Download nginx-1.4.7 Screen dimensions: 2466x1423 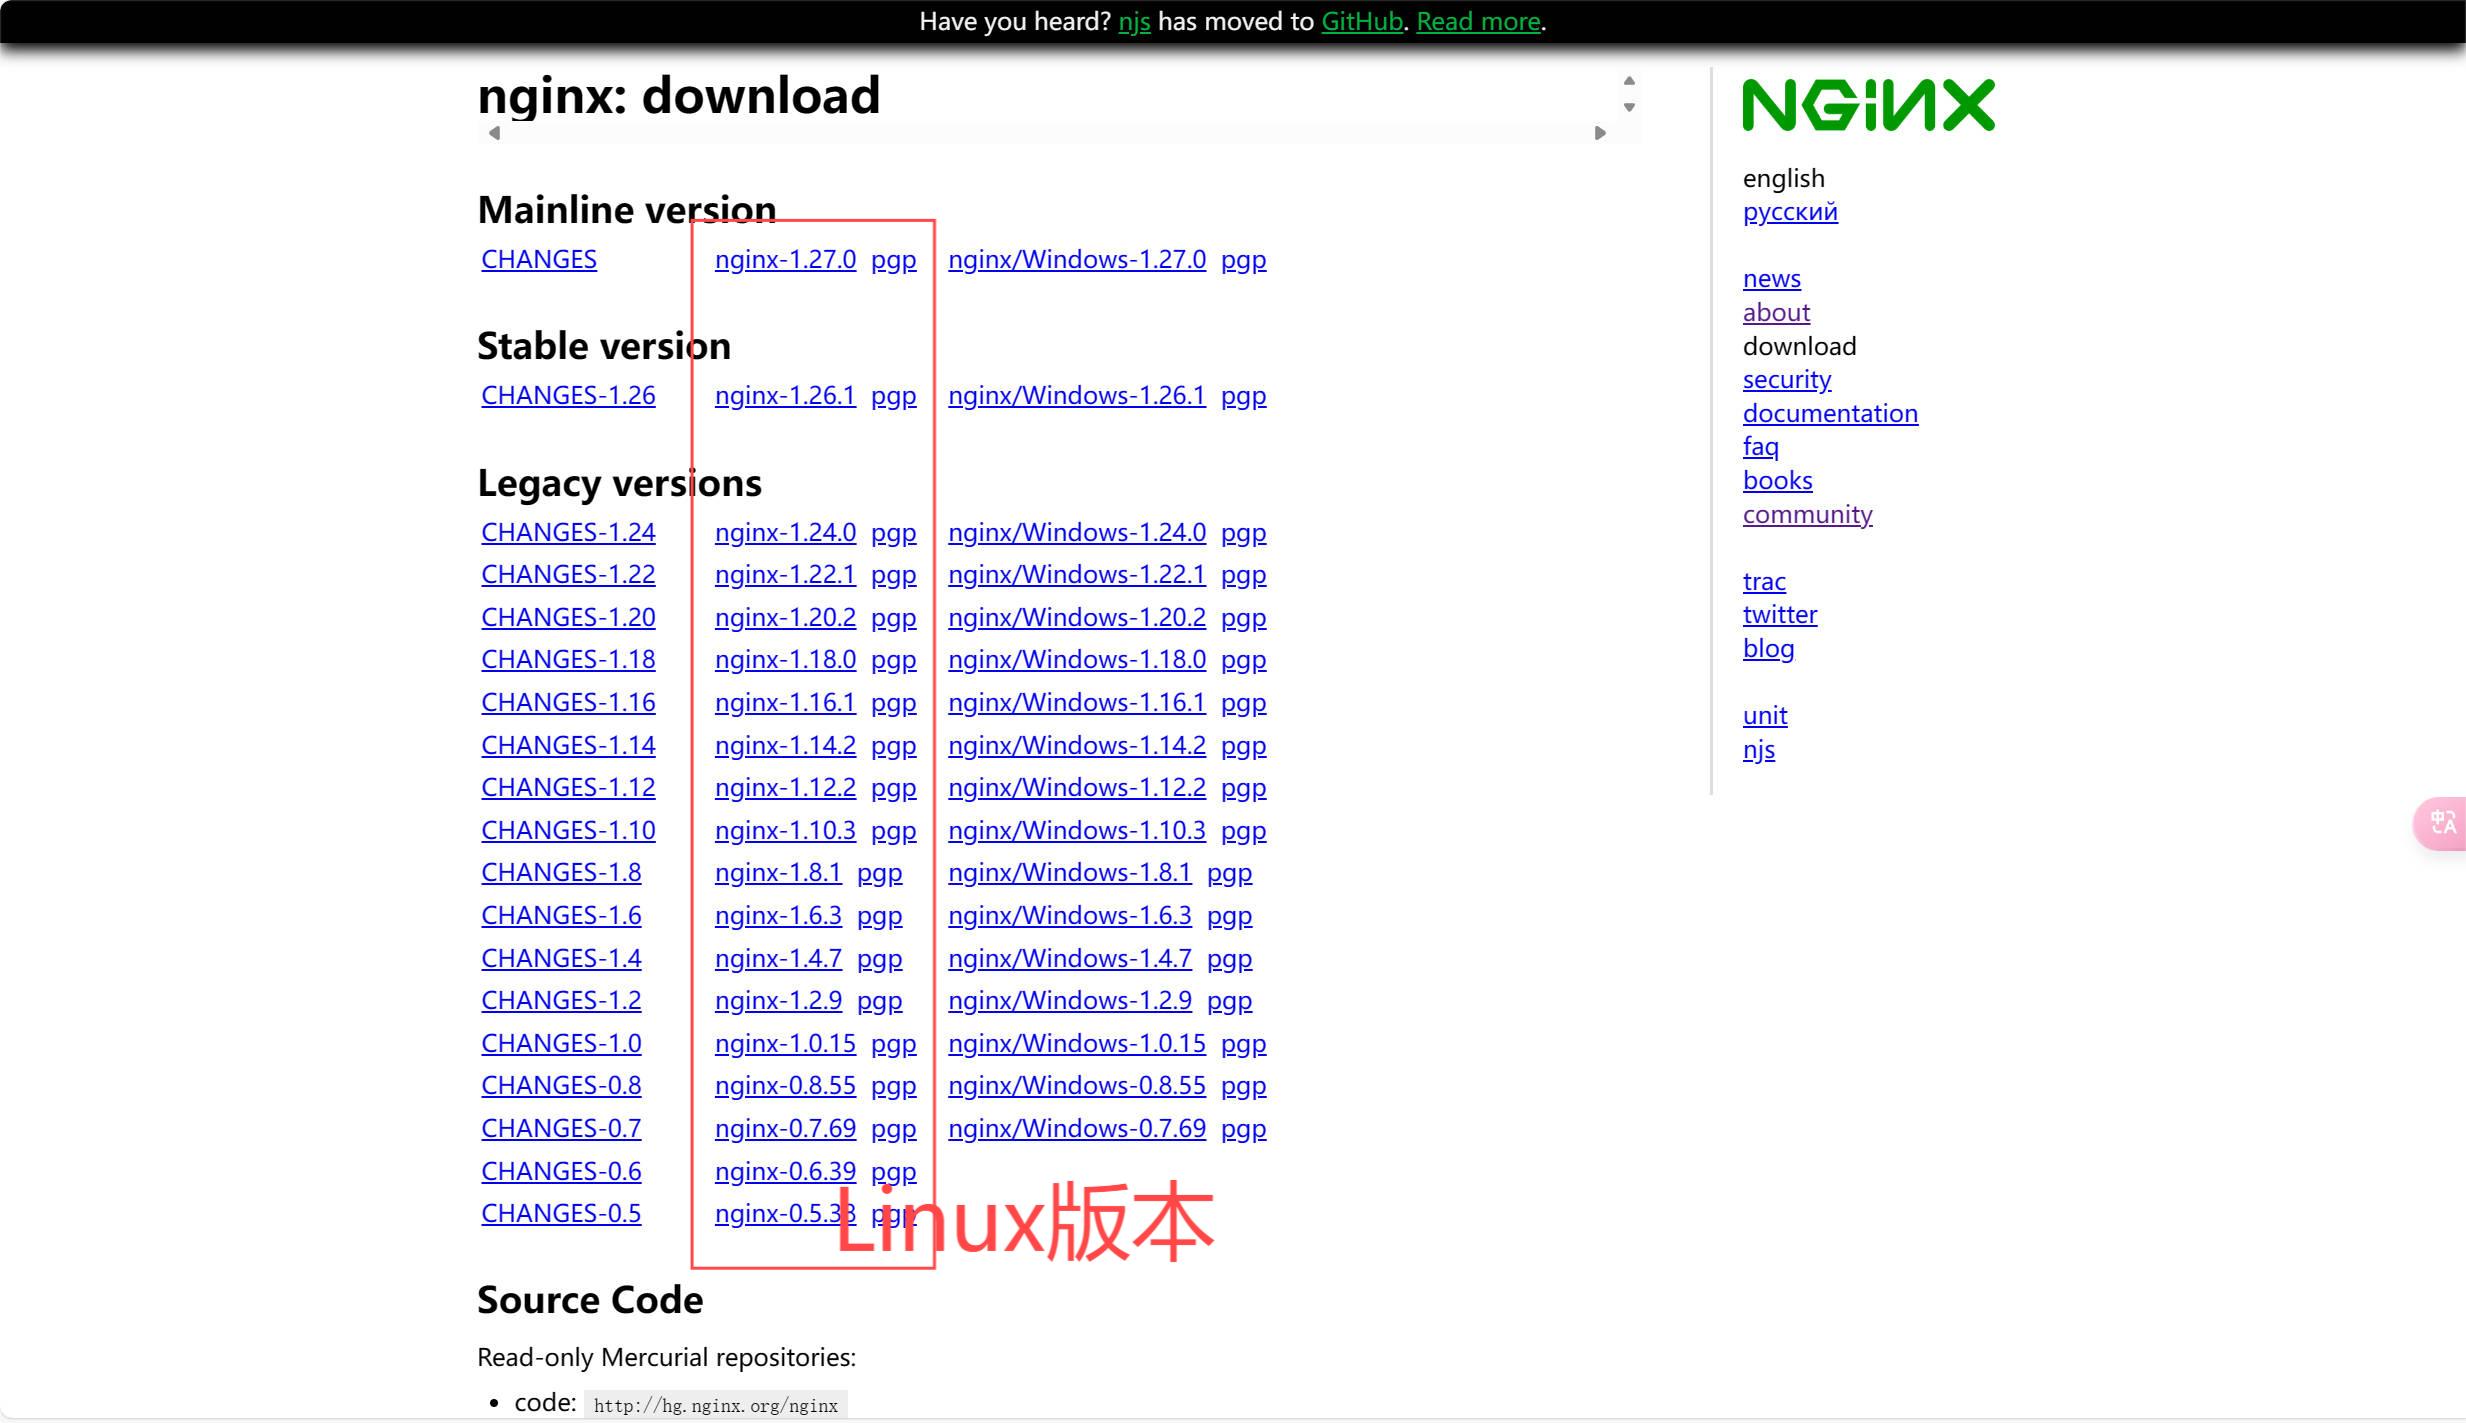(778, 959)
